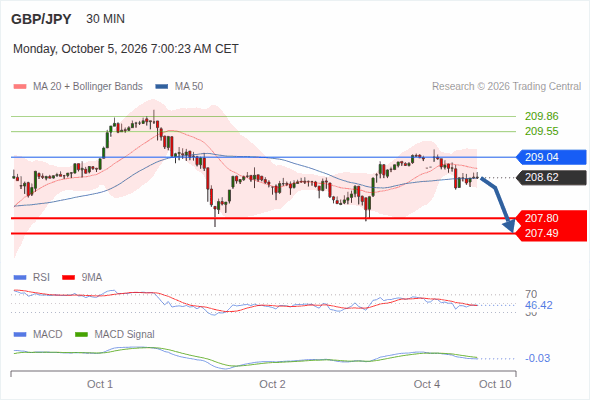The height and width of the screenshot is (400, 590).
Task: Click the Oct 4 date axis label
Action: click(427, 384)
